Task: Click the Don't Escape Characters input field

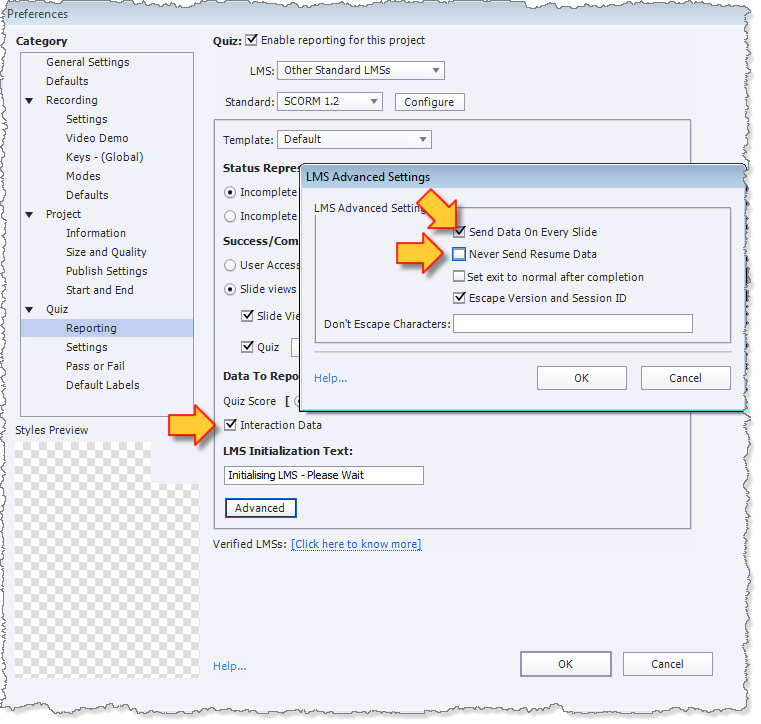Action: click(x=573, y=324)
